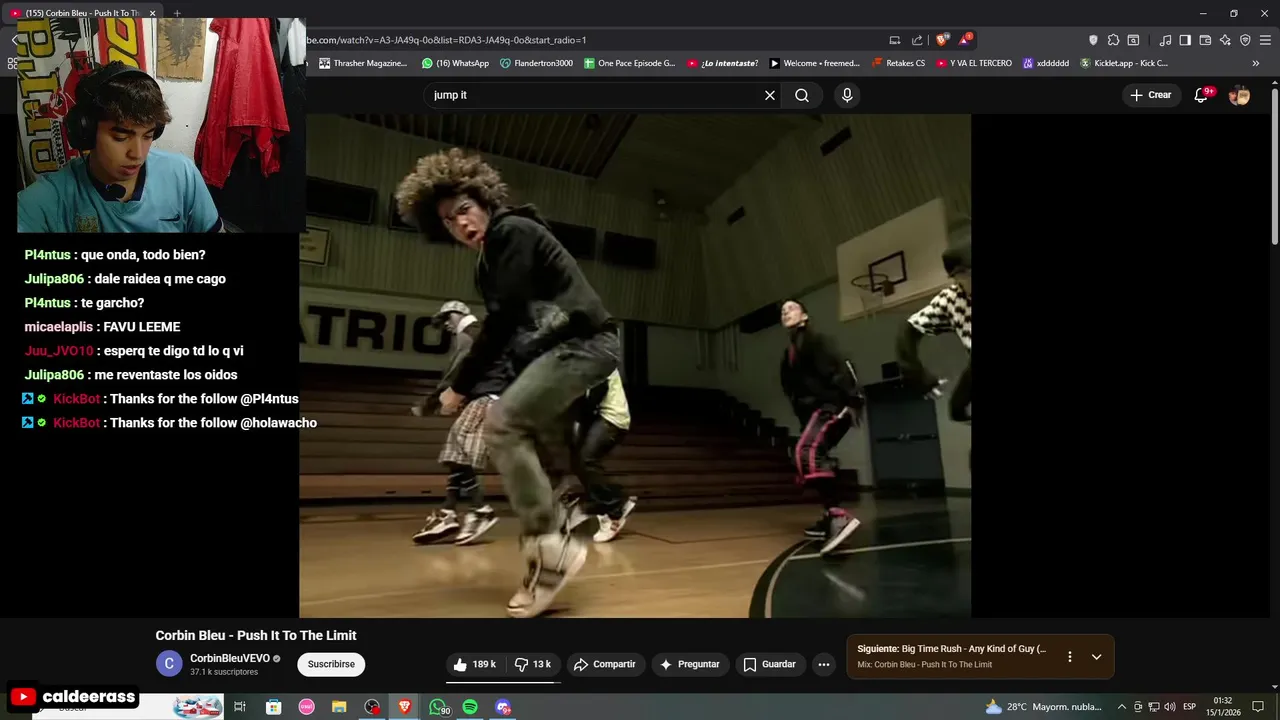This screenshot has width=1280, height=720.
Task: Open Microsoft Store from taskbar
Action: point(273,707)
